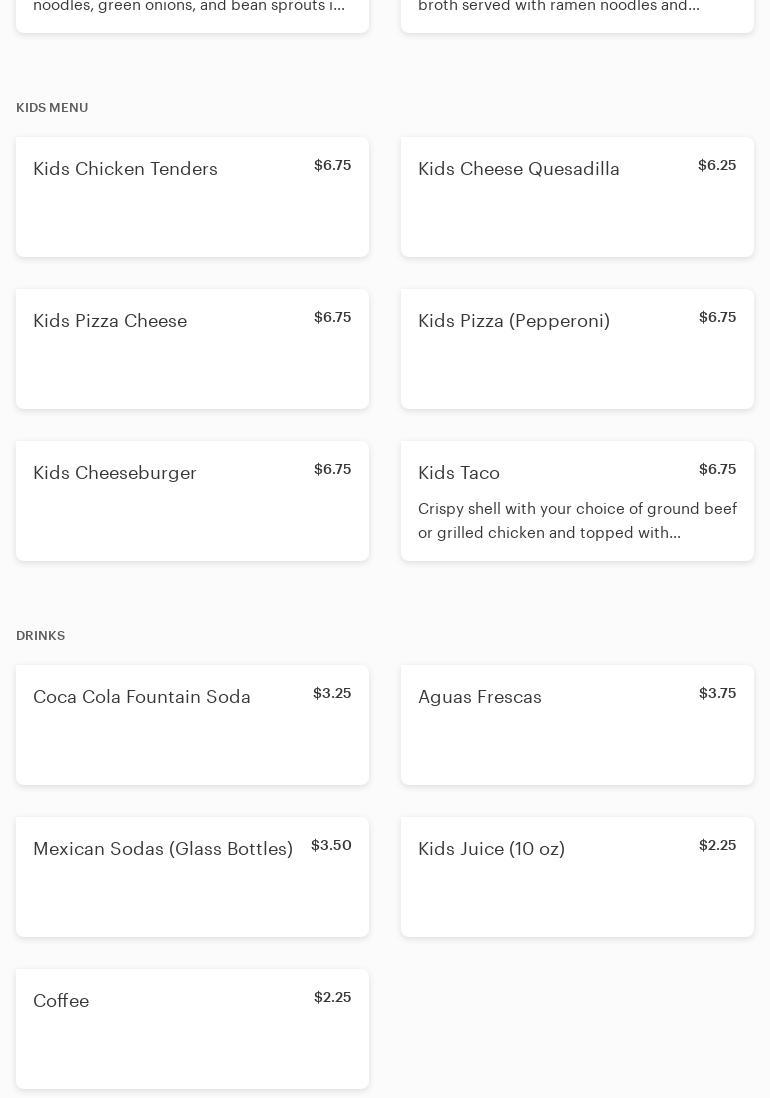The width and height of the screenshot is (770, 1098).
Task: Open Kids Pizza (Pepperoni) card
Action: tap(577, 349)
